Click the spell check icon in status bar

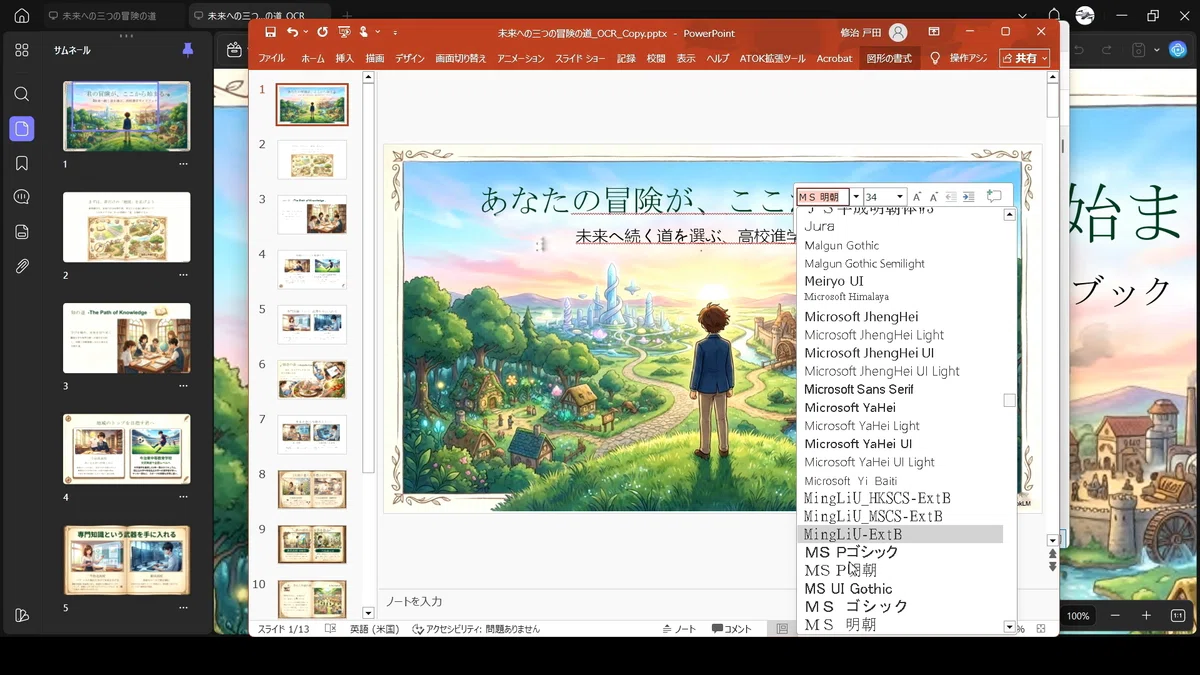pyautogui.click(x=331, y=629)
